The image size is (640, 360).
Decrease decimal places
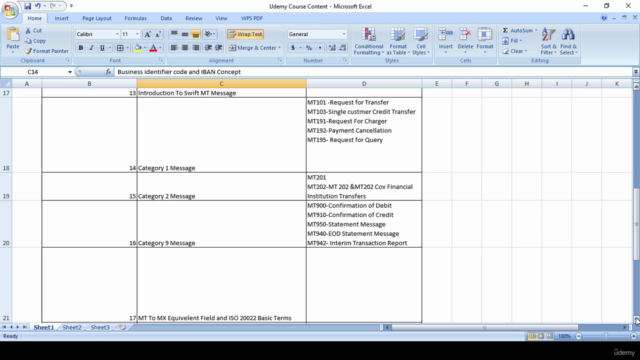point(343,48)
